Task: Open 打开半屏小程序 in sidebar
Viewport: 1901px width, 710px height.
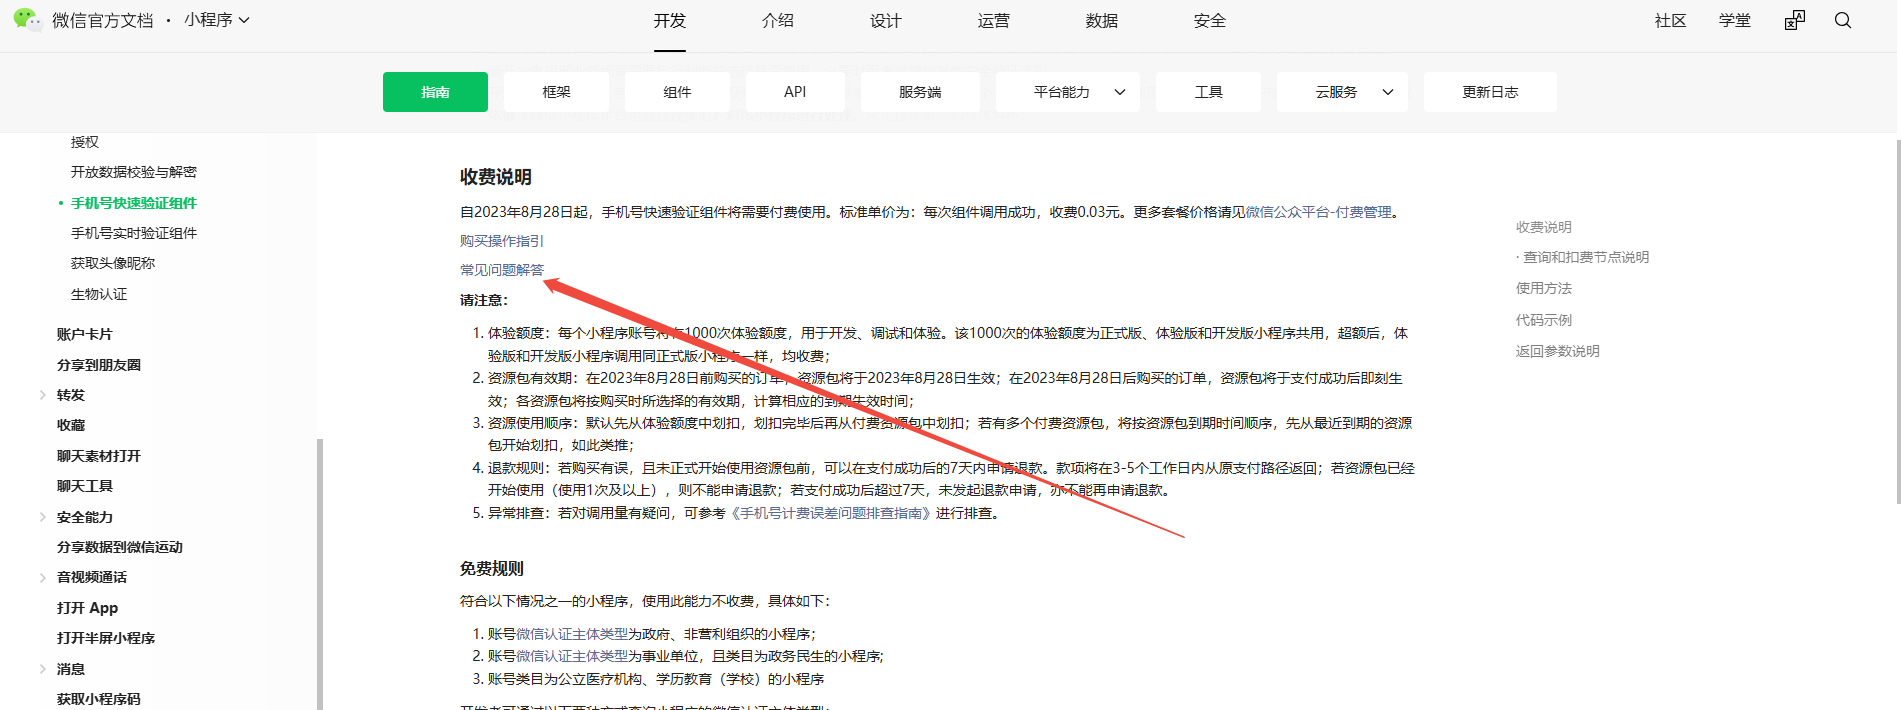Action: pos(106,638)
